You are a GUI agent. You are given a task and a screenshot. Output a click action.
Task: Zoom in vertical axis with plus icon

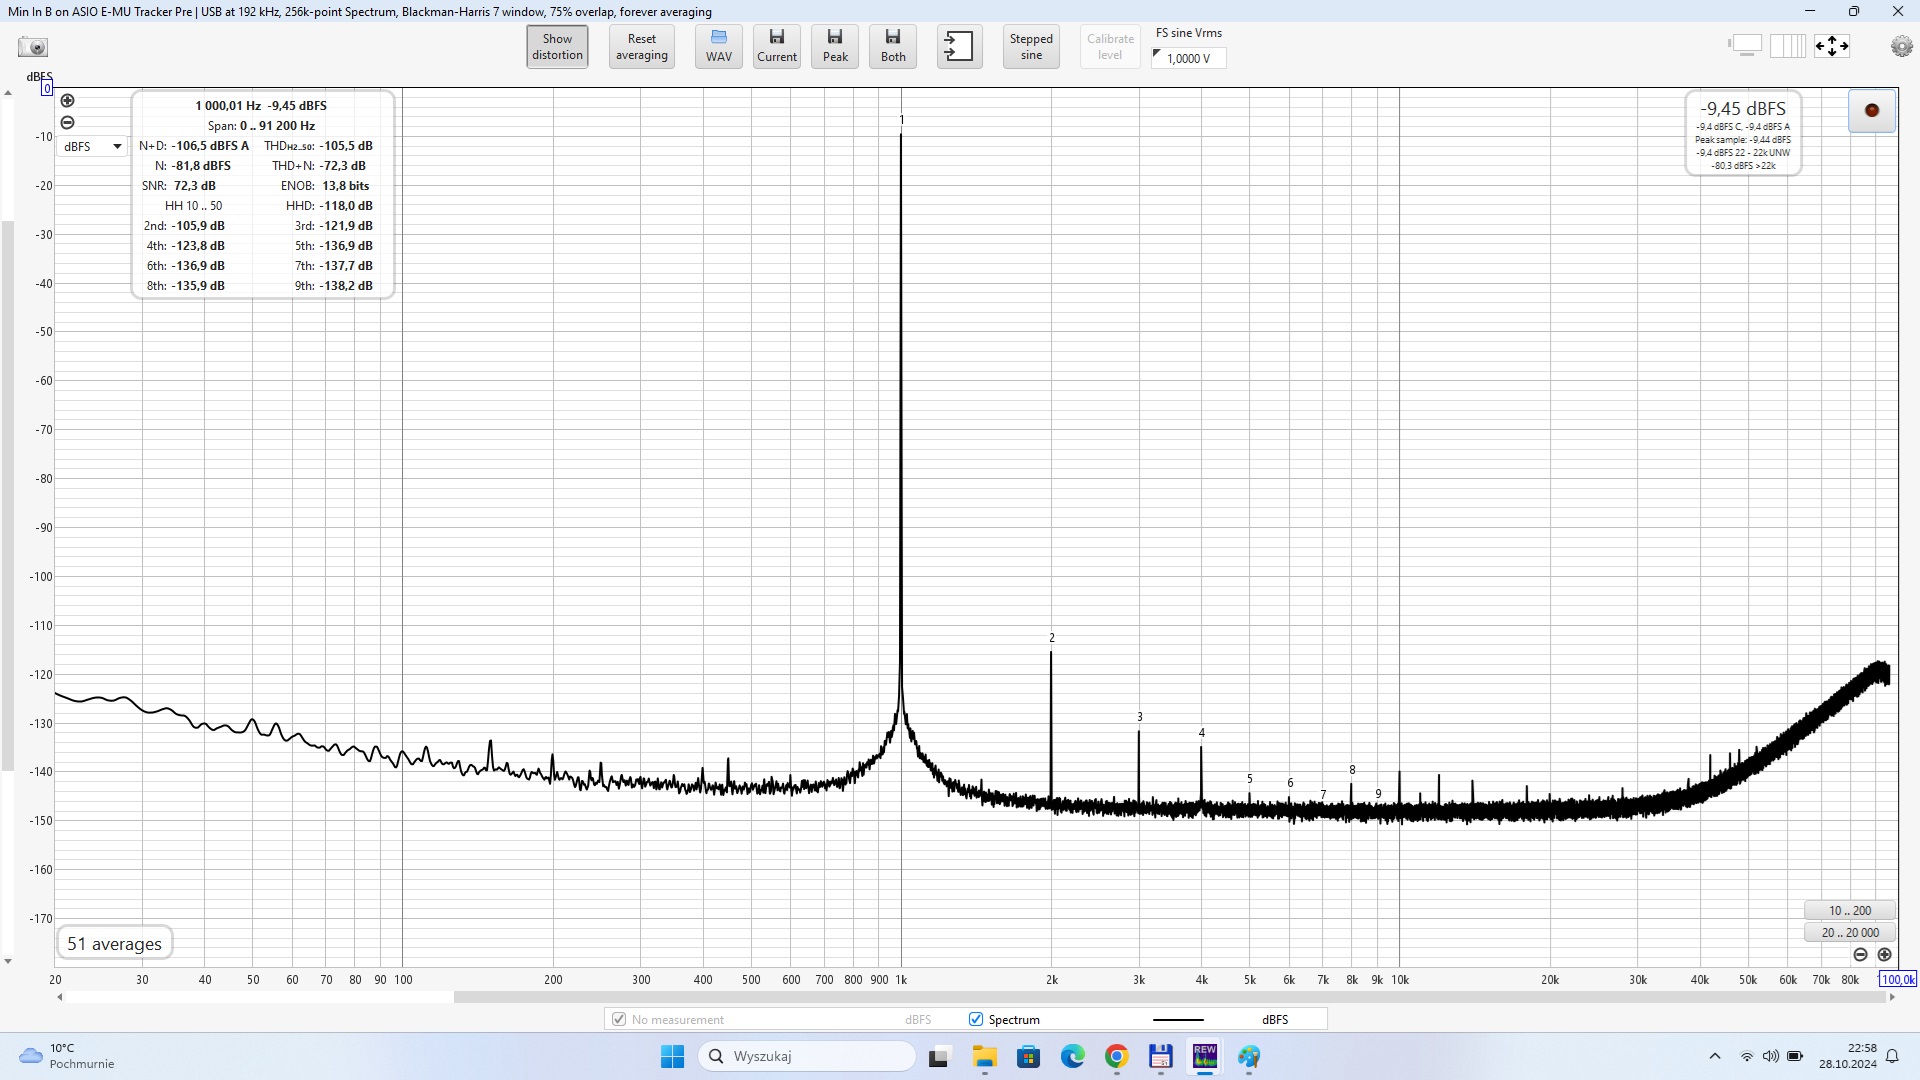point(67,100)
